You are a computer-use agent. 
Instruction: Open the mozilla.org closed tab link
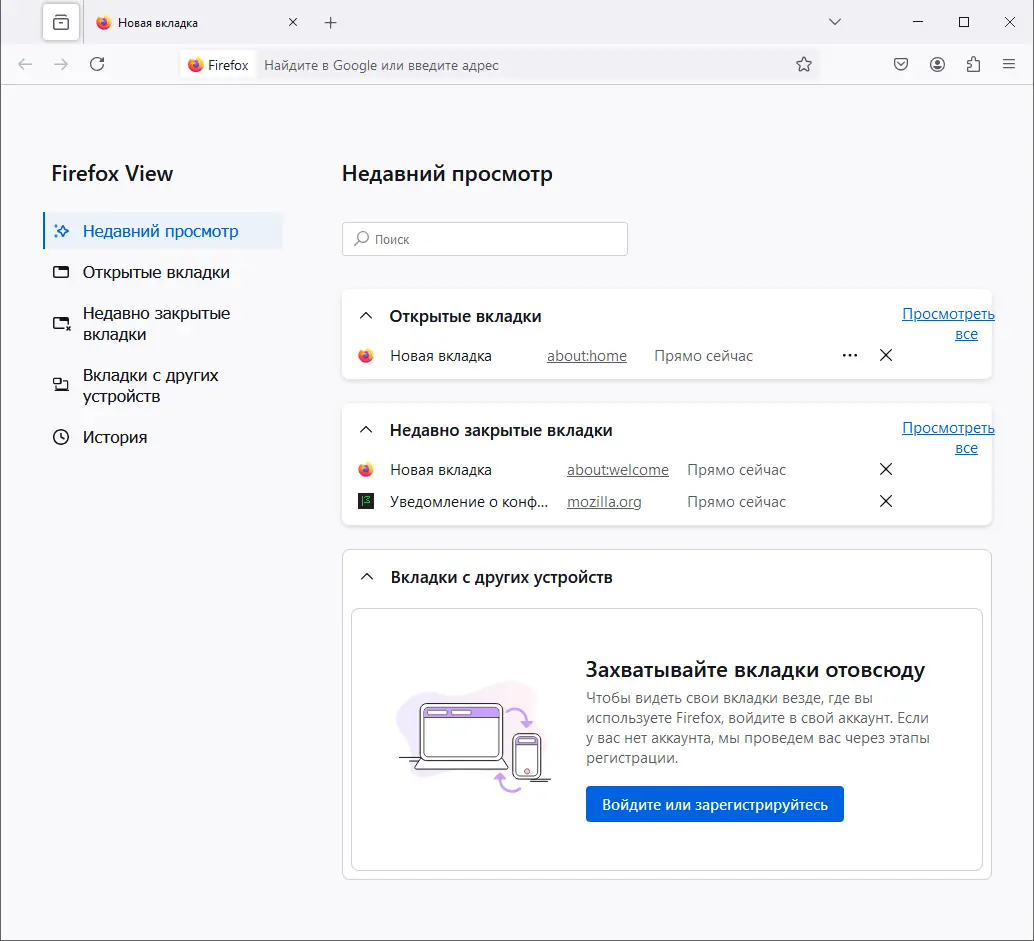(604, 502)
